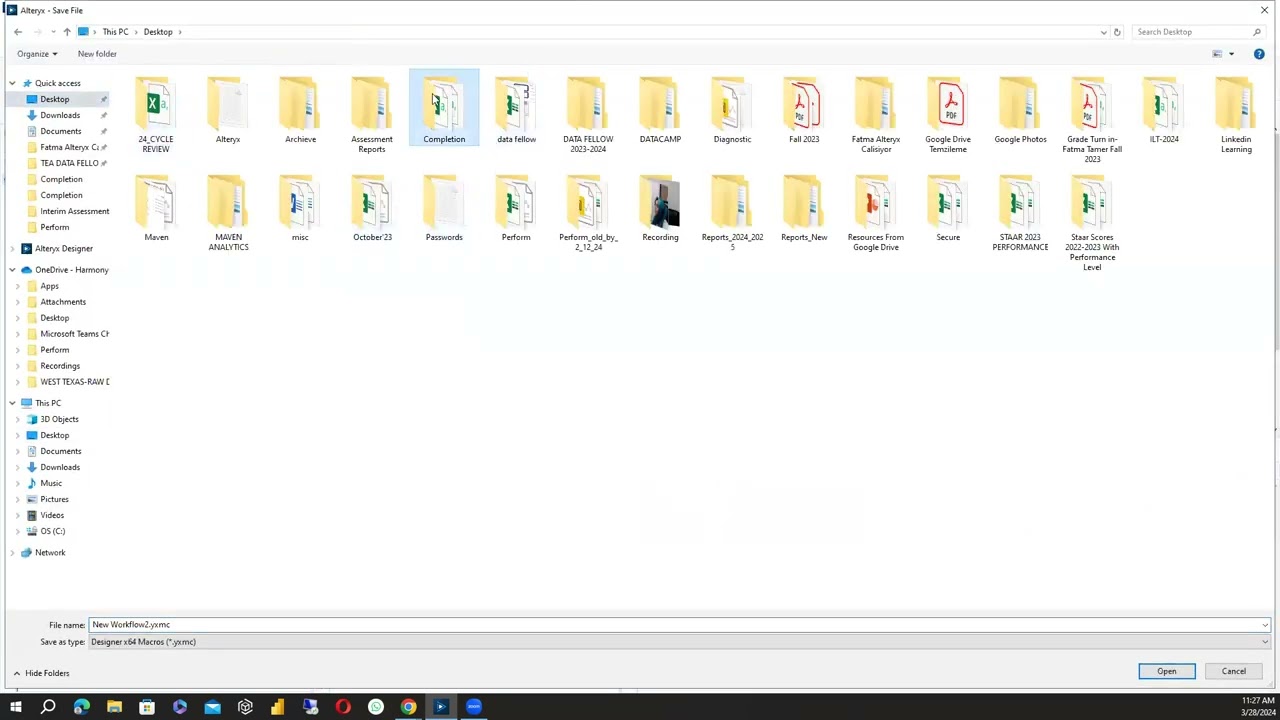Open the Fall 2023 folder
The image size is (1280, 720).
(804, 110)
